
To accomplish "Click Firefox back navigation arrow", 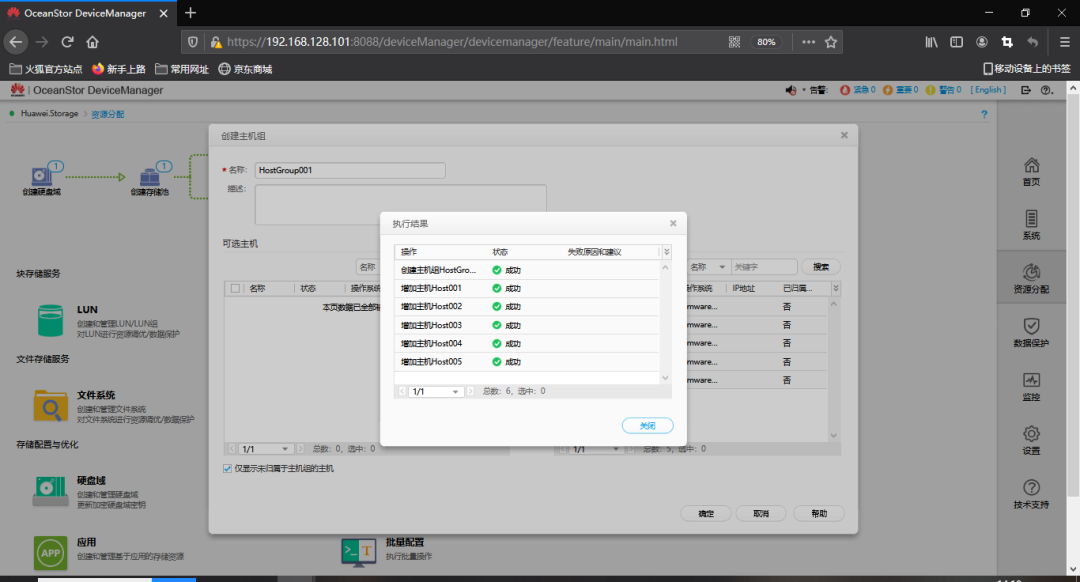I will pos(16,42).
